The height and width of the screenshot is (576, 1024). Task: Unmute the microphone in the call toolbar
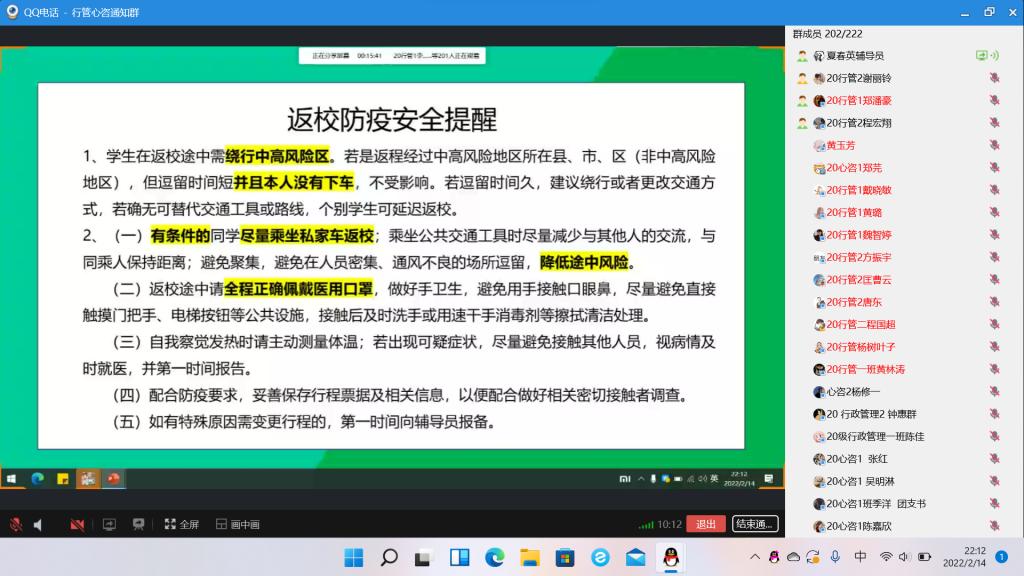pyautogui.click(x=16, y=524)
